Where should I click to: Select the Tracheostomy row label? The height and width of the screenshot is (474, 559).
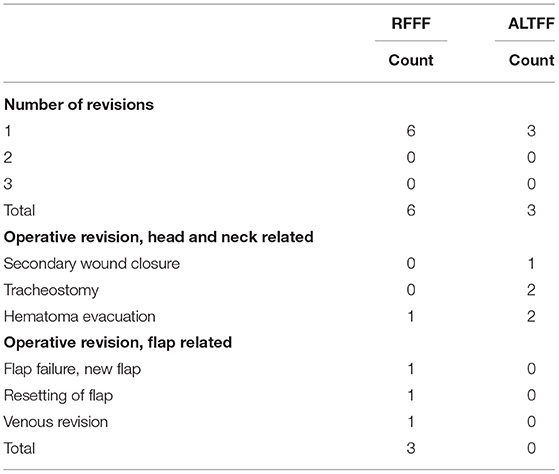[51, 290]
